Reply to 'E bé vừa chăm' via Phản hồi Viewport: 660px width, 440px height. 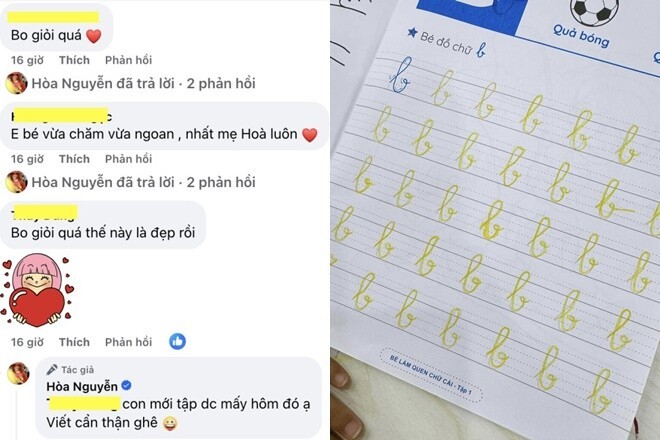(x=128, y=159)
